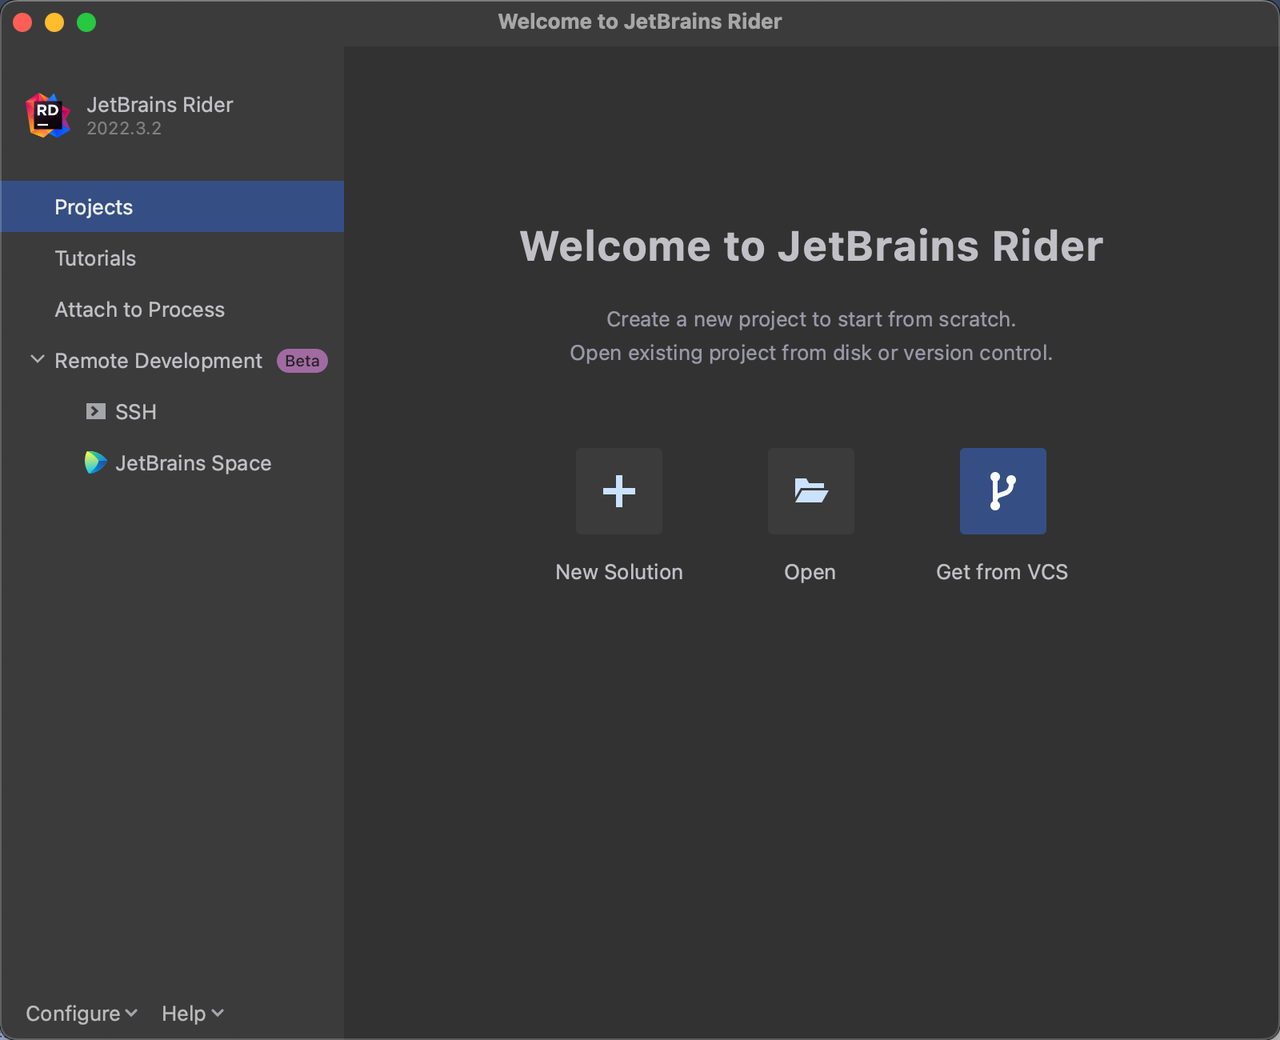Open the Help dropdown menu
1280x1040 pixels.
click(x=193, y=1013)
